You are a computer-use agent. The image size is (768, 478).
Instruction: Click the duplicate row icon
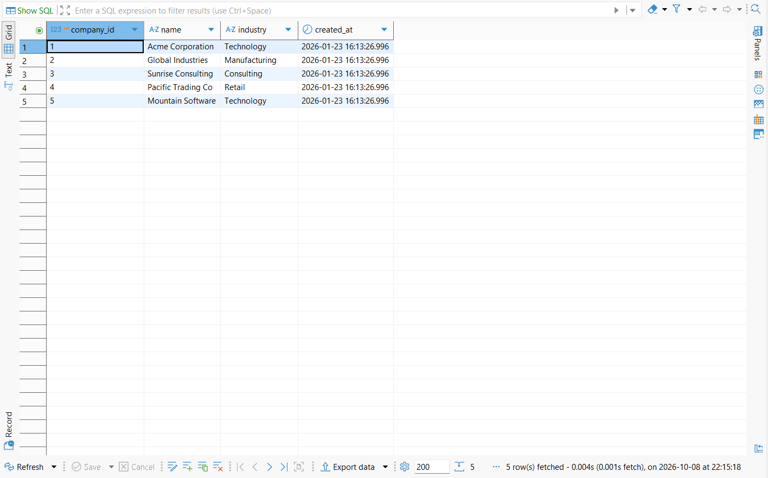tap(203, 467)
